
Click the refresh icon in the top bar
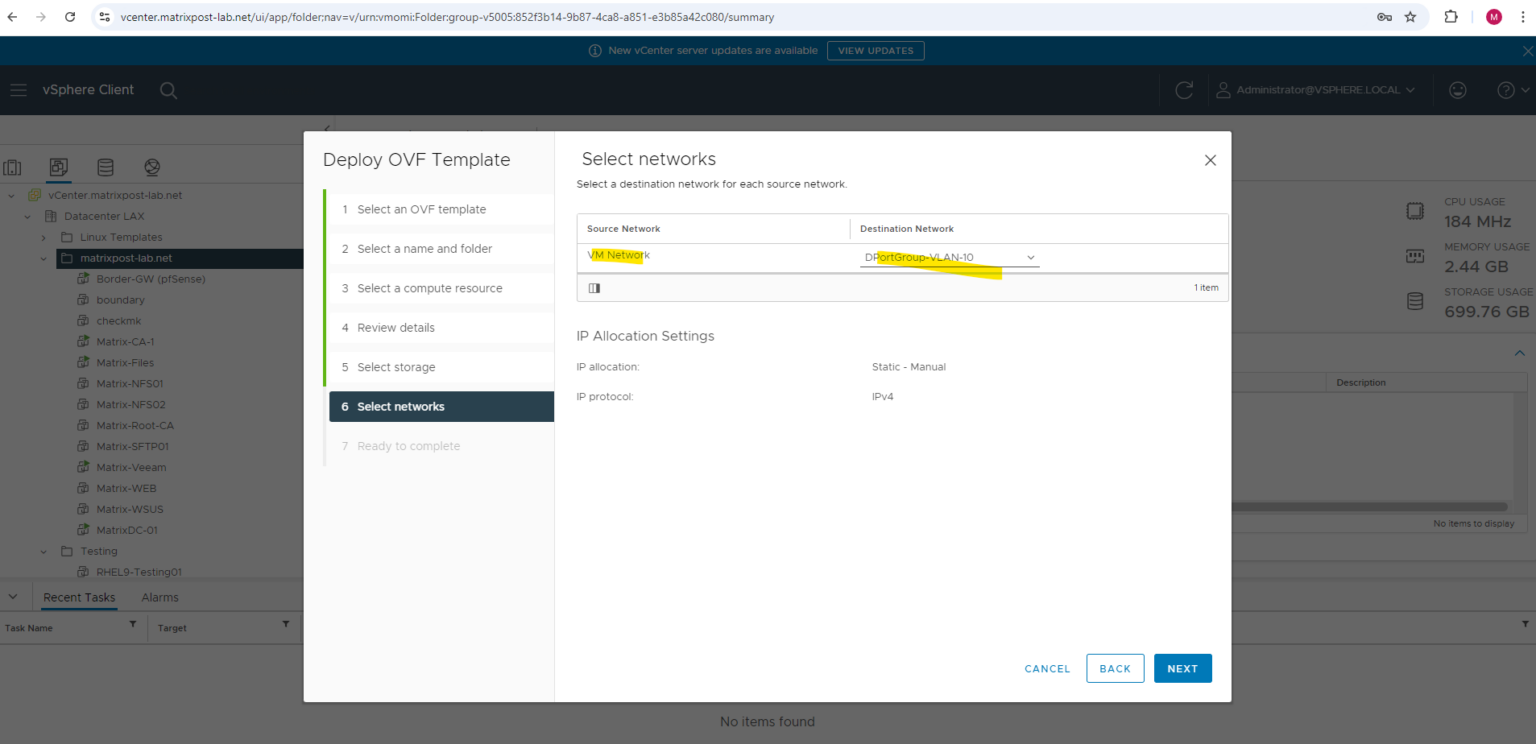(1184, 90)
